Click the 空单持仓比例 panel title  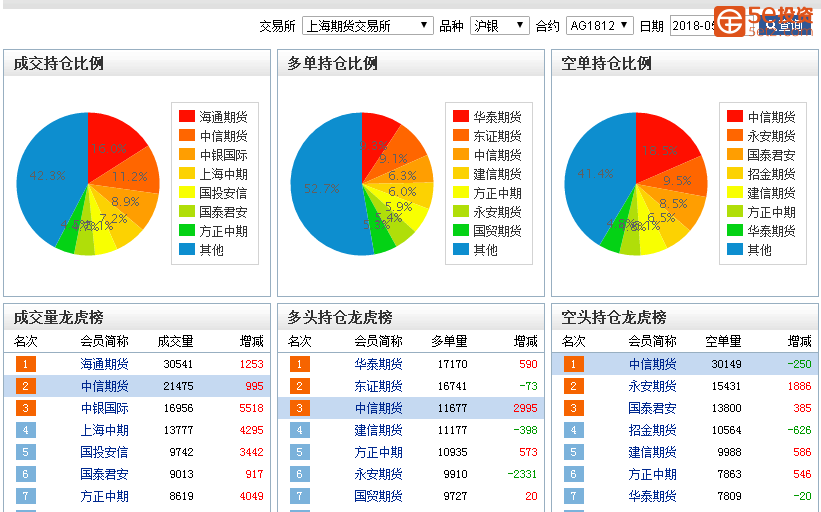[x=606, y=63]
